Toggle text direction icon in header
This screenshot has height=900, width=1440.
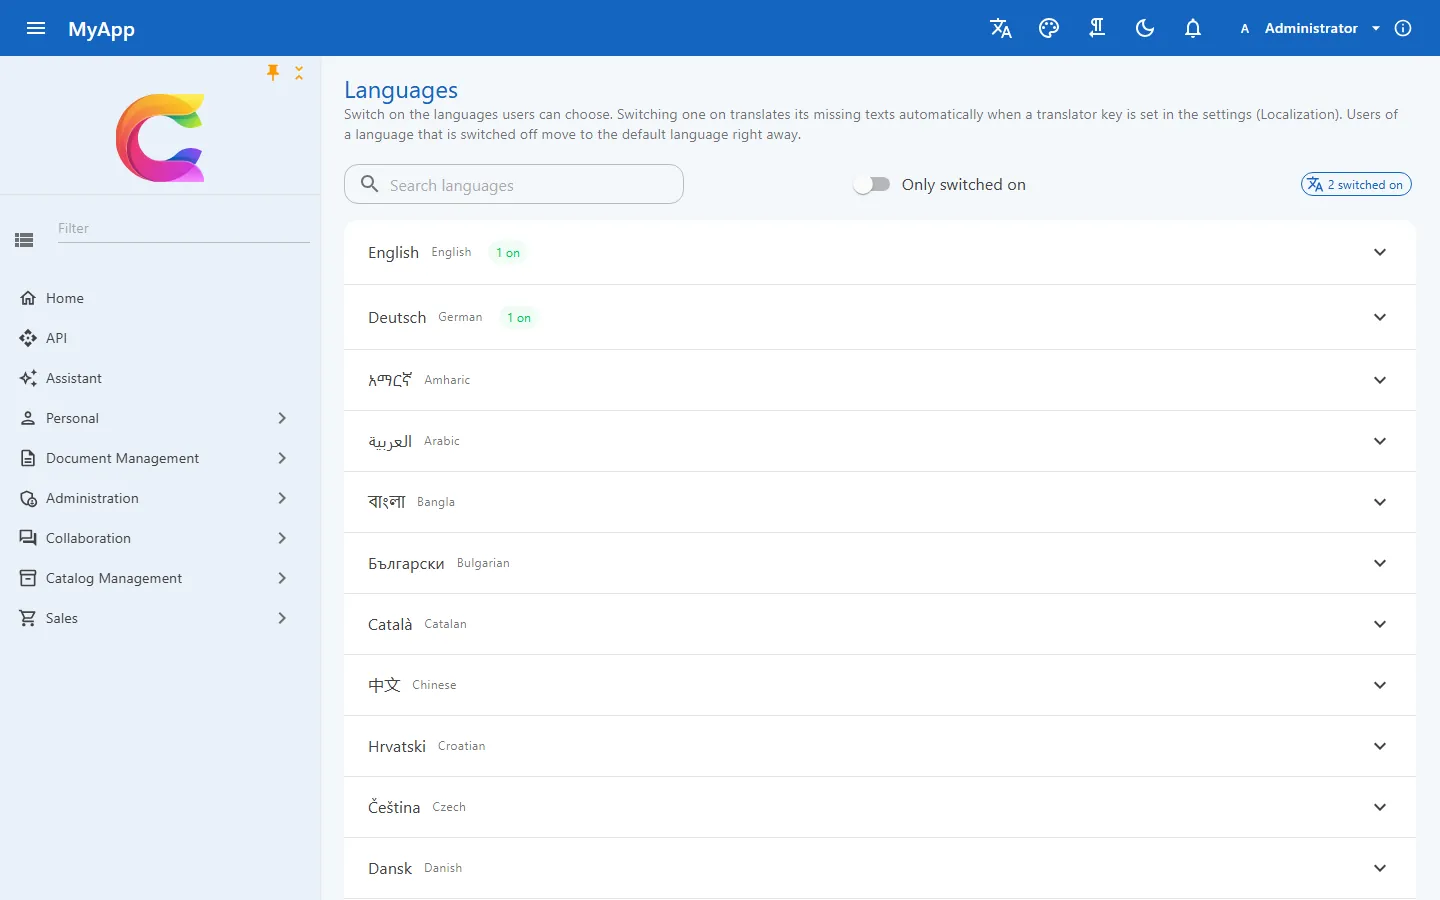pyautogui.click(x=1097, y=28)
